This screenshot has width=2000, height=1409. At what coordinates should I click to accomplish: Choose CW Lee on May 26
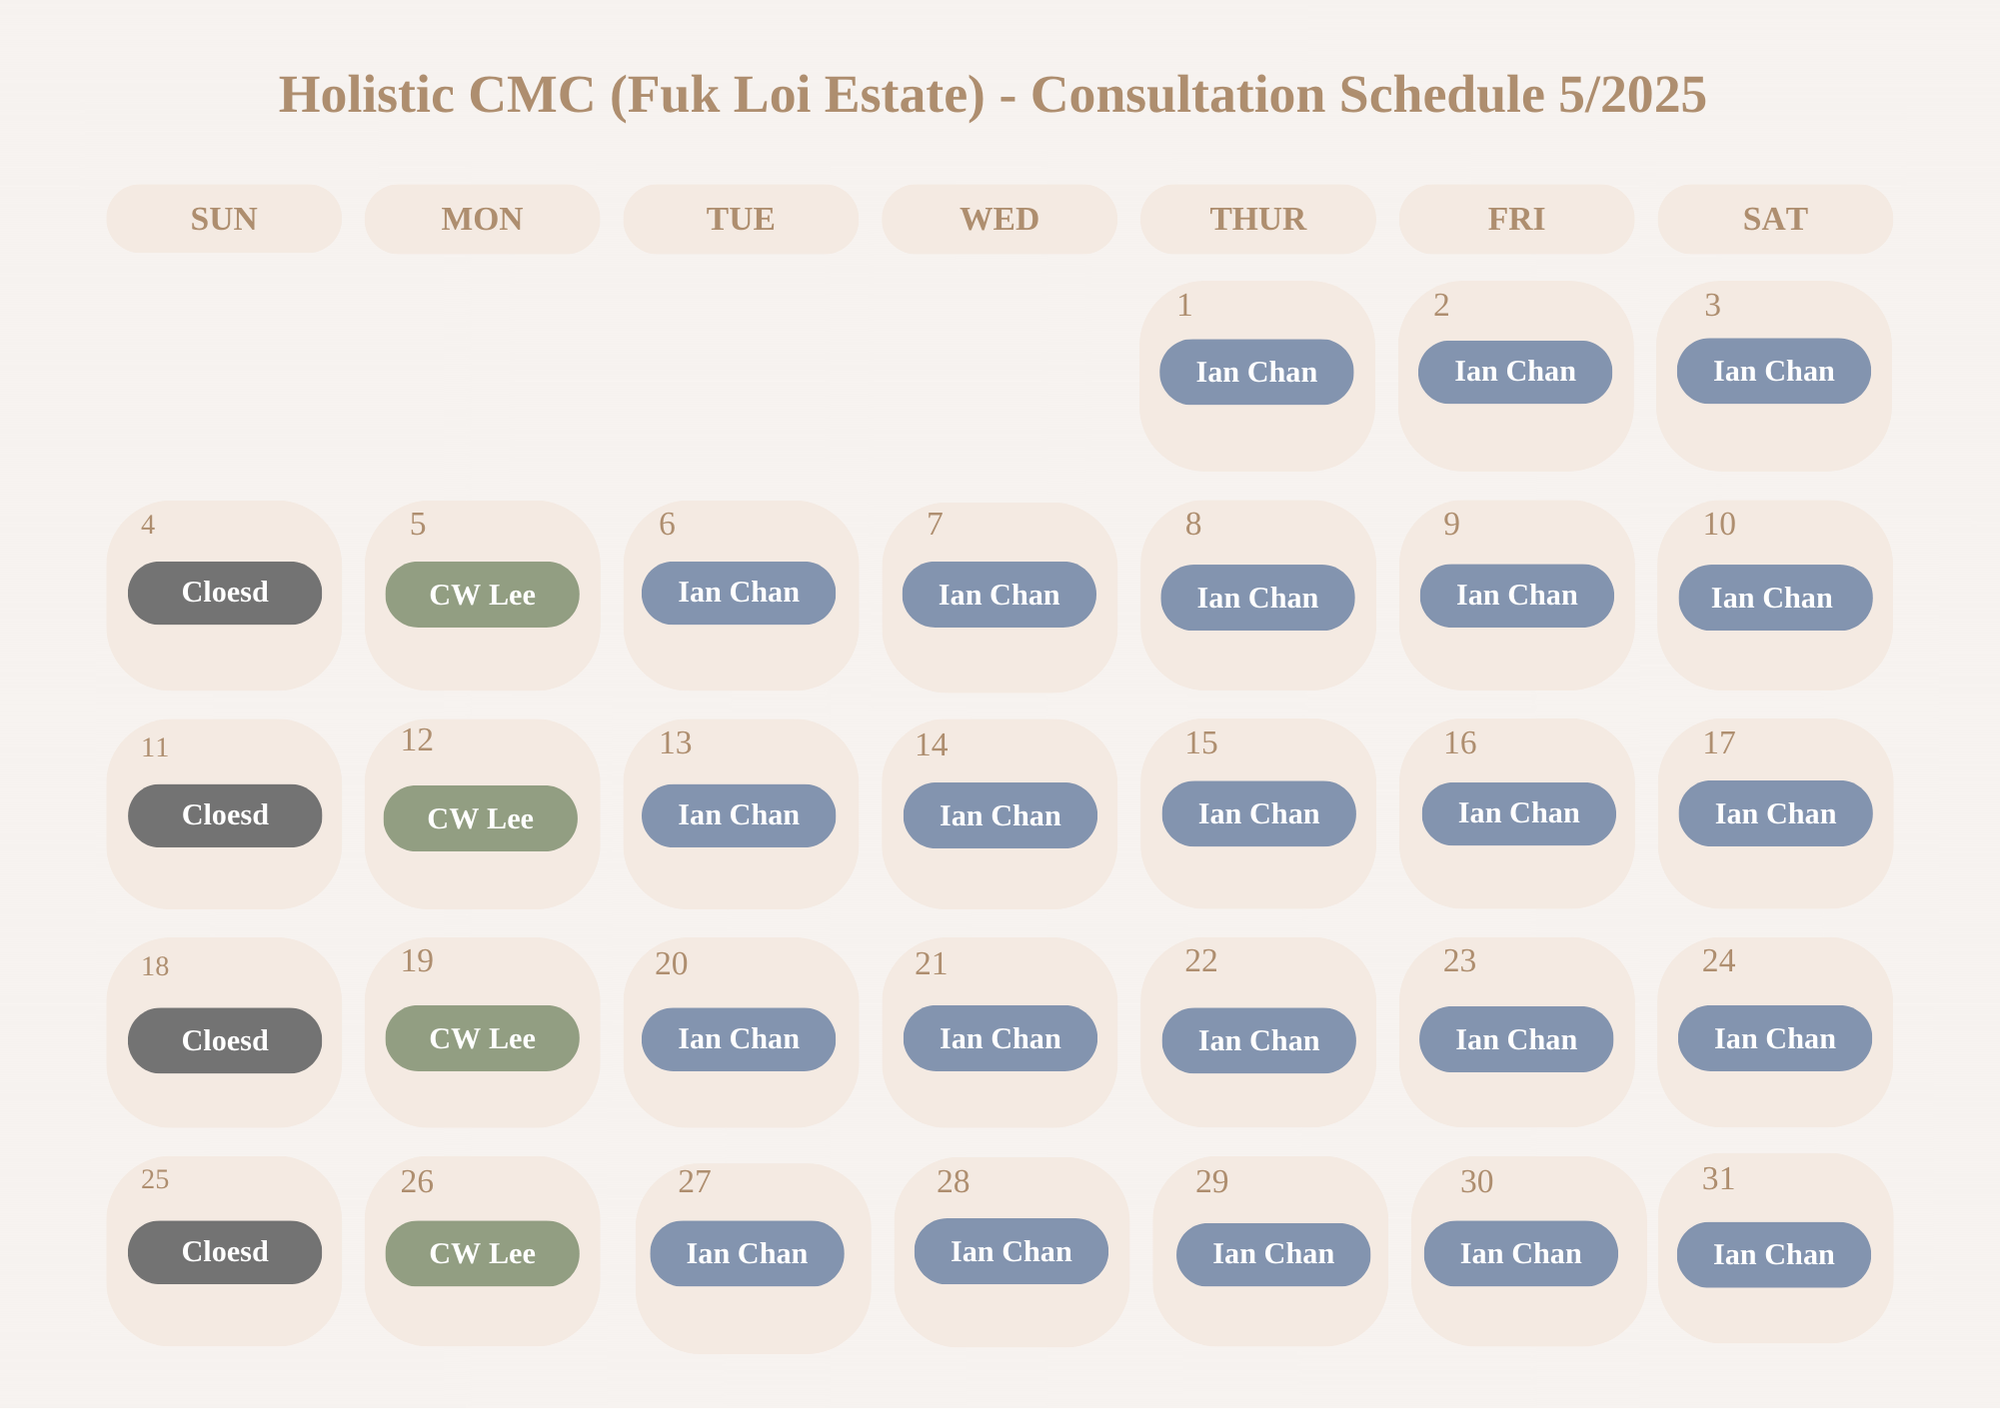coord(482,1254)
